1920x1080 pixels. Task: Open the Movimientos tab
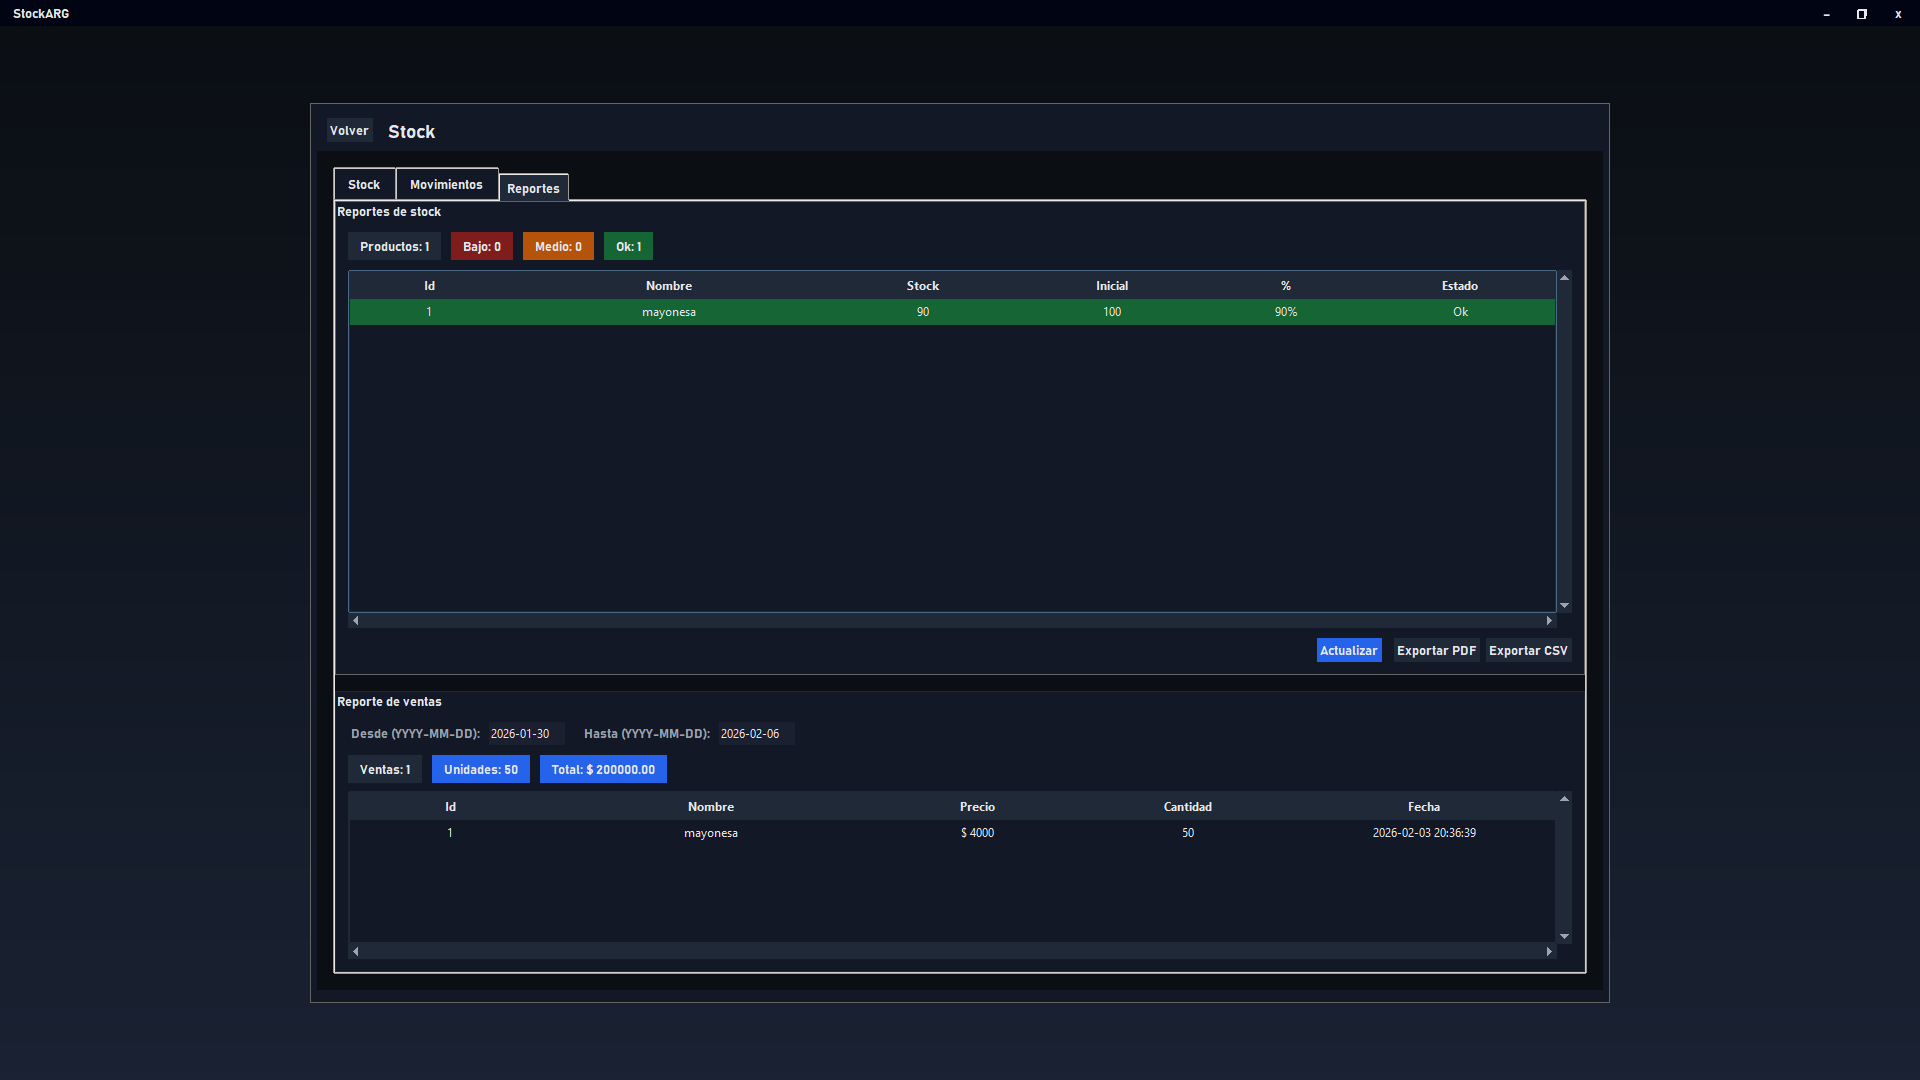(446, 185)
